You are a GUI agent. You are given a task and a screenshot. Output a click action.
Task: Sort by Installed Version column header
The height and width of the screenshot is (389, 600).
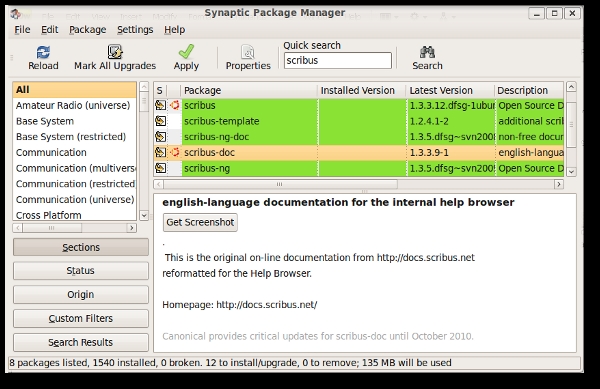point(362,90)
